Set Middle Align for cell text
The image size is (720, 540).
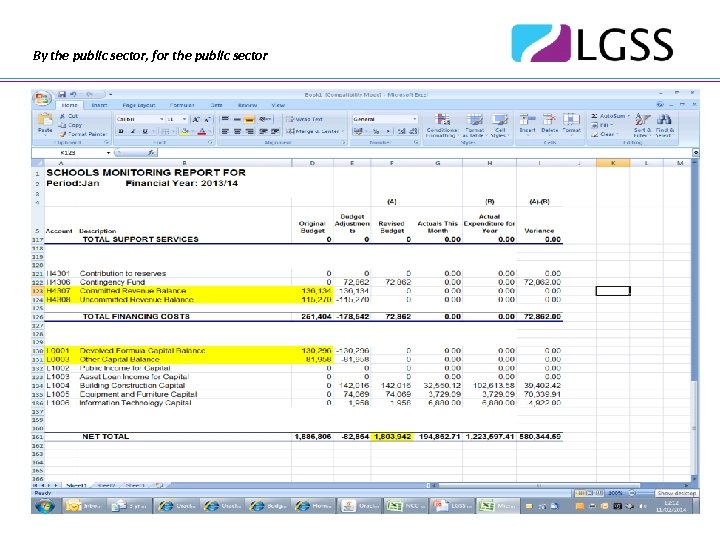pyautogui.click(x=237, y=119)
